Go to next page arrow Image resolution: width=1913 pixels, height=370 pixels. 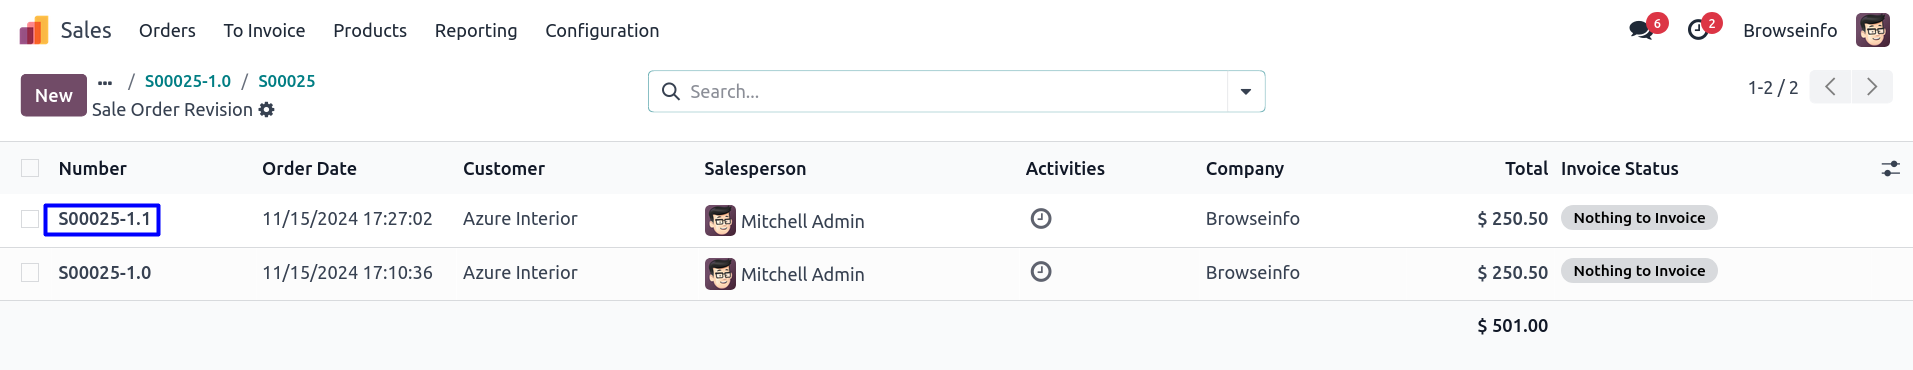(x=1872, y=87)
